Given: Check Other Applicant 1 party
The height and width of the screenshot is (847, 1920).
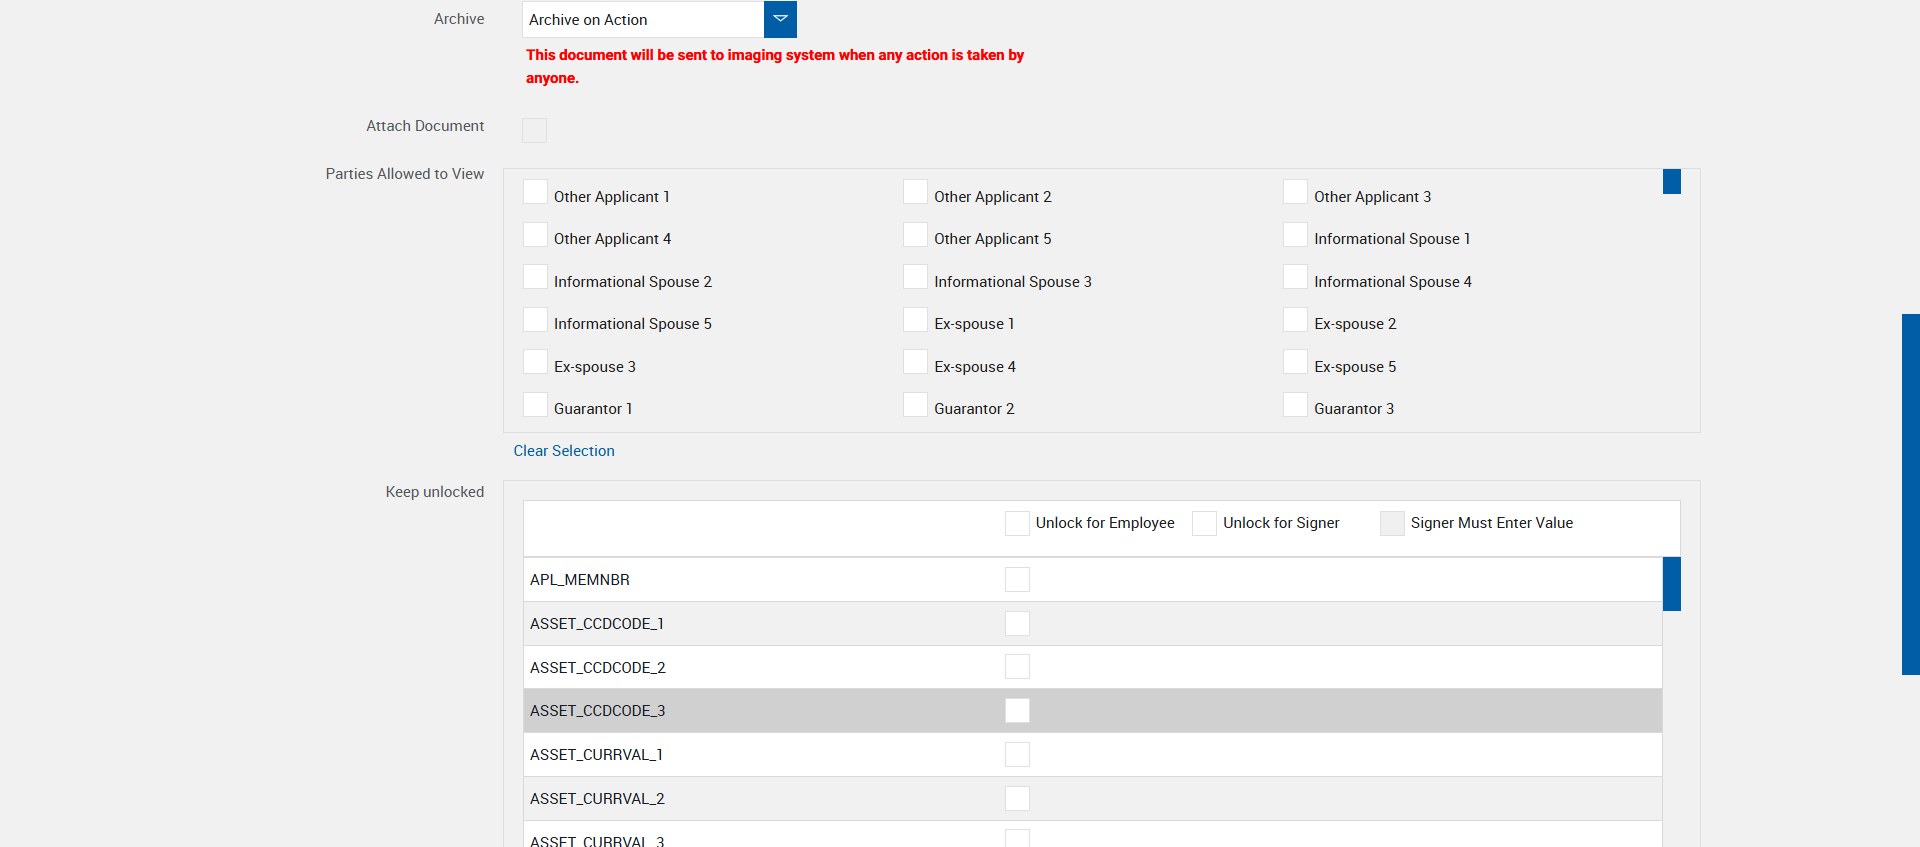Looking at the screenshot, I should click(x=536, y=192).
